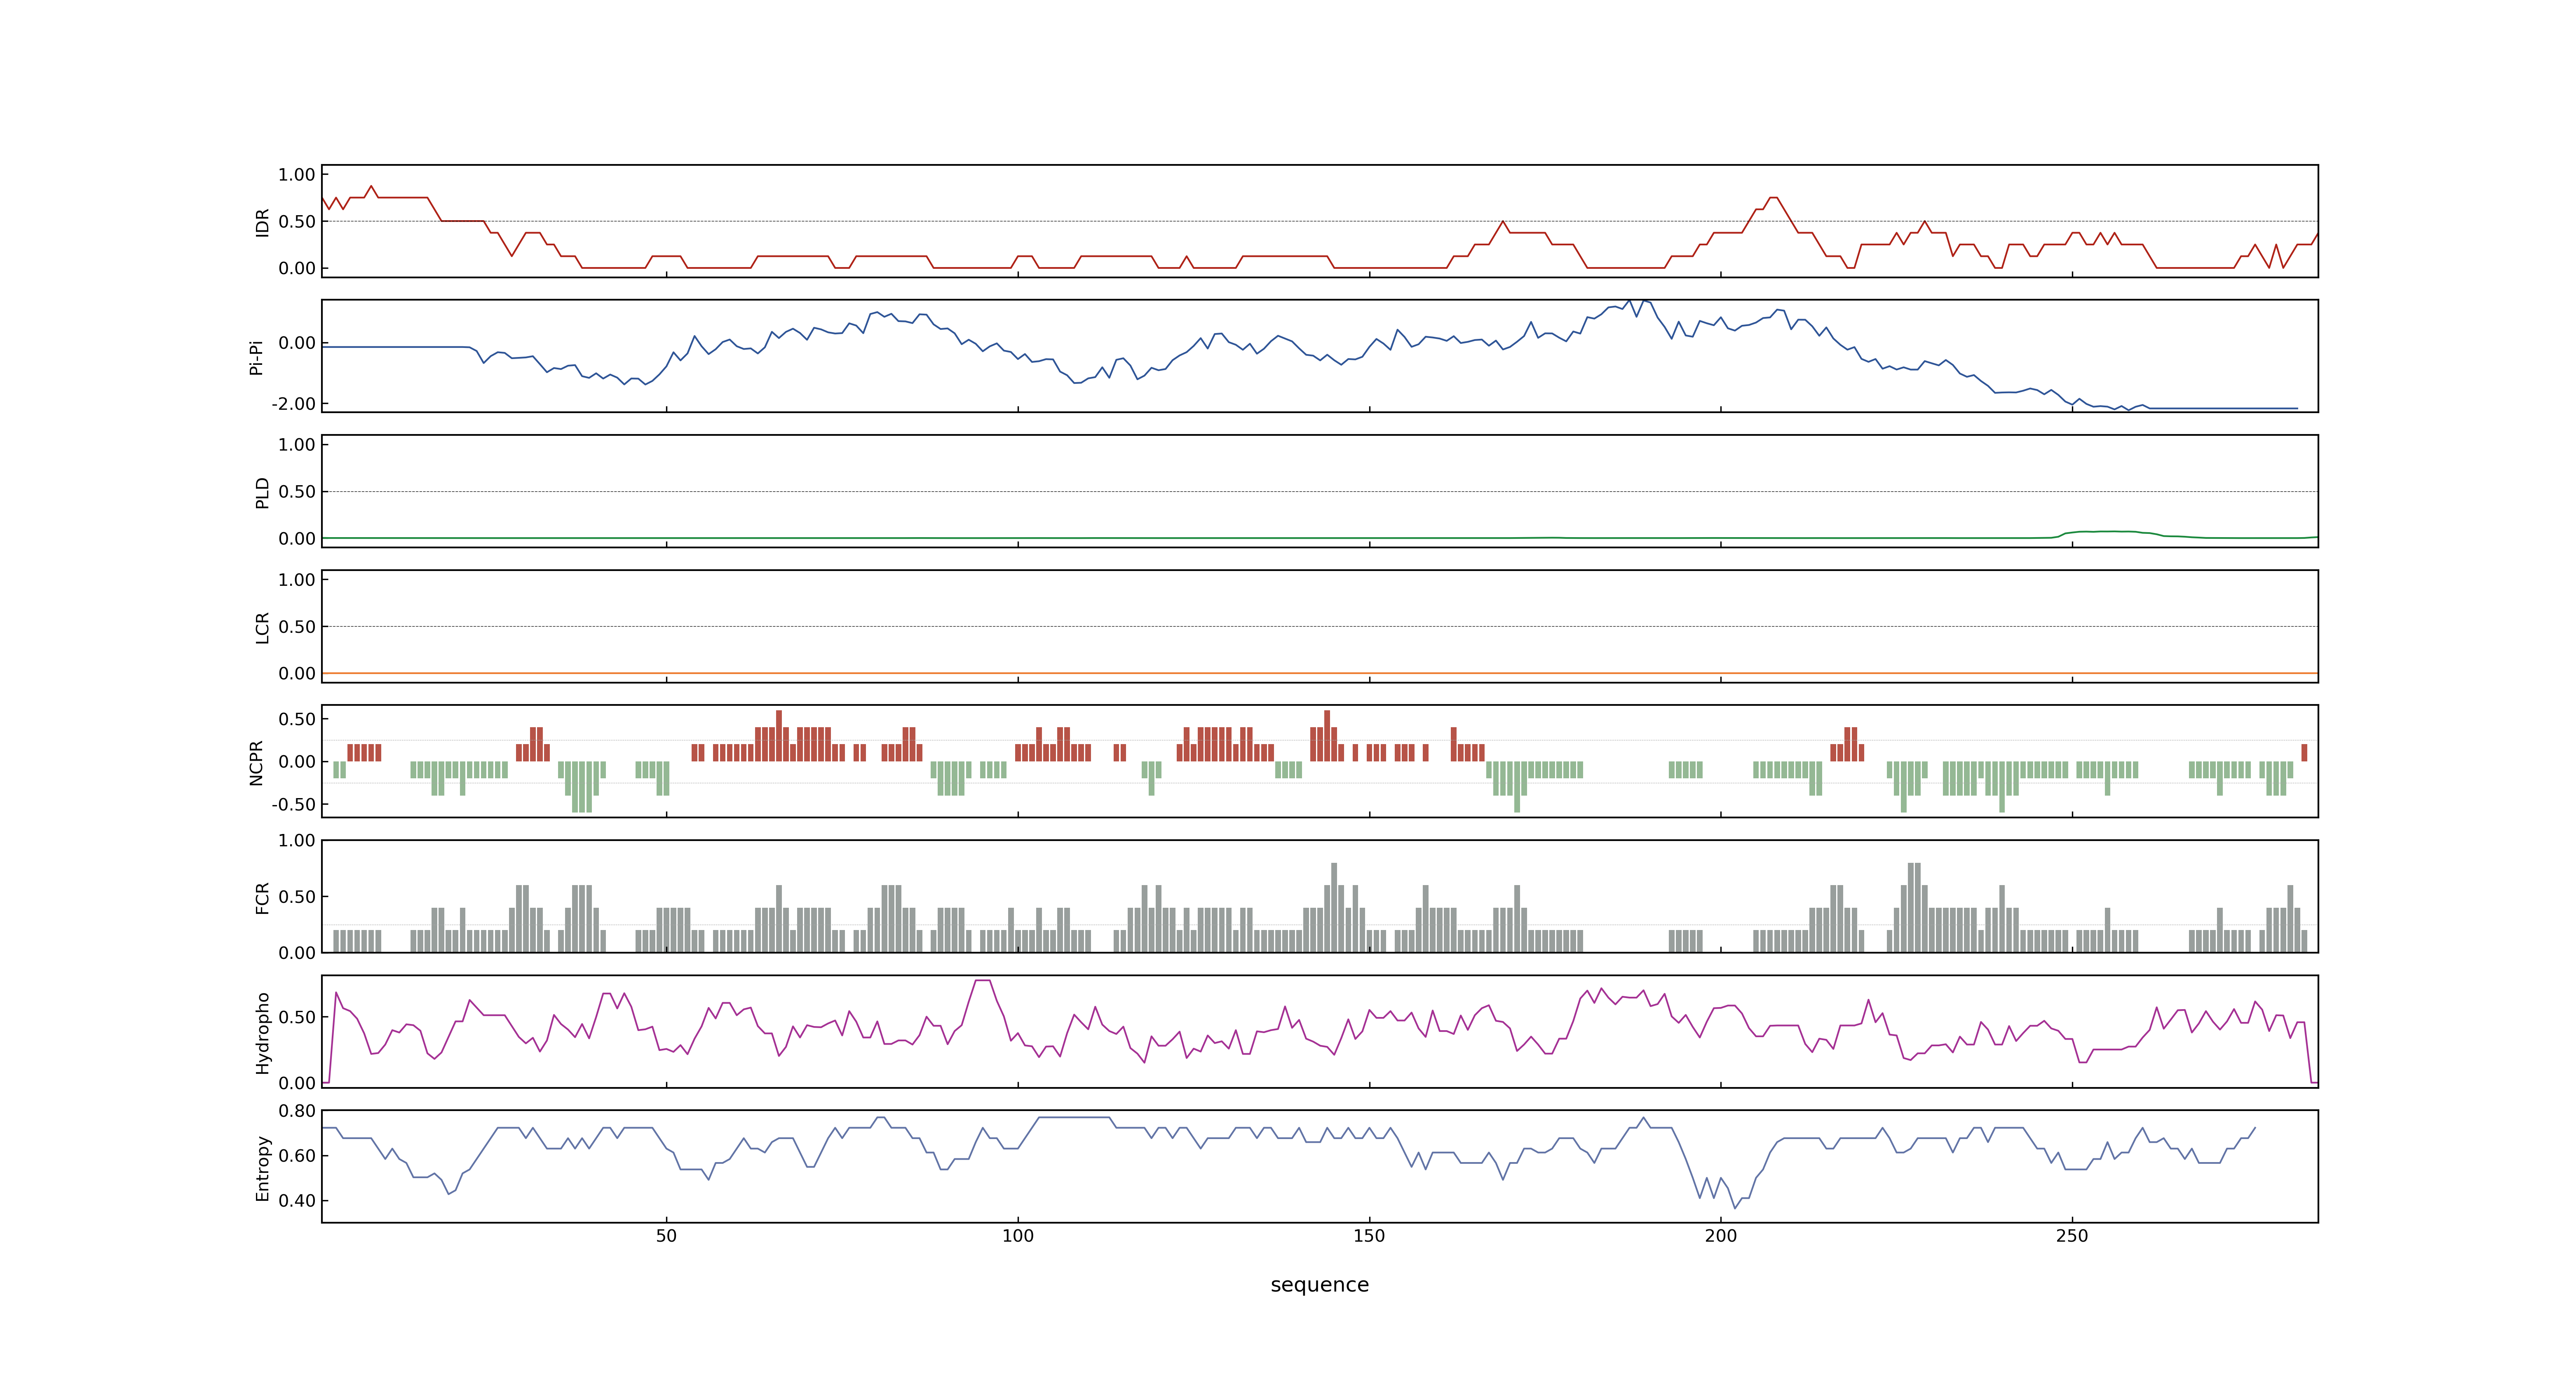2576x1374 pixels.
Task: Click the x-axis tick label 200
Action: point(1721,1236)
